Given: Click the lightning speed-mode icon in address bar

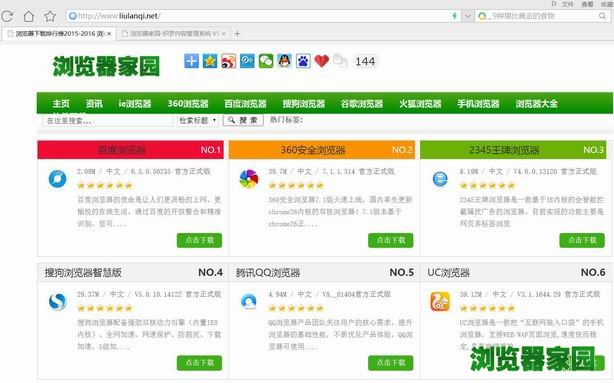Looking at the screenshot, I should [x=455, y=16].
